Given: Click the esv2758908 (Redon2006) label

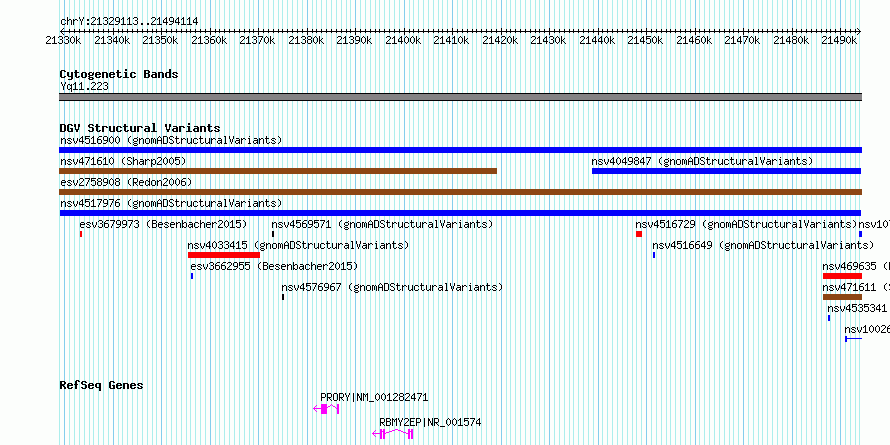Looking at the screenshot, I should (126, 182).
